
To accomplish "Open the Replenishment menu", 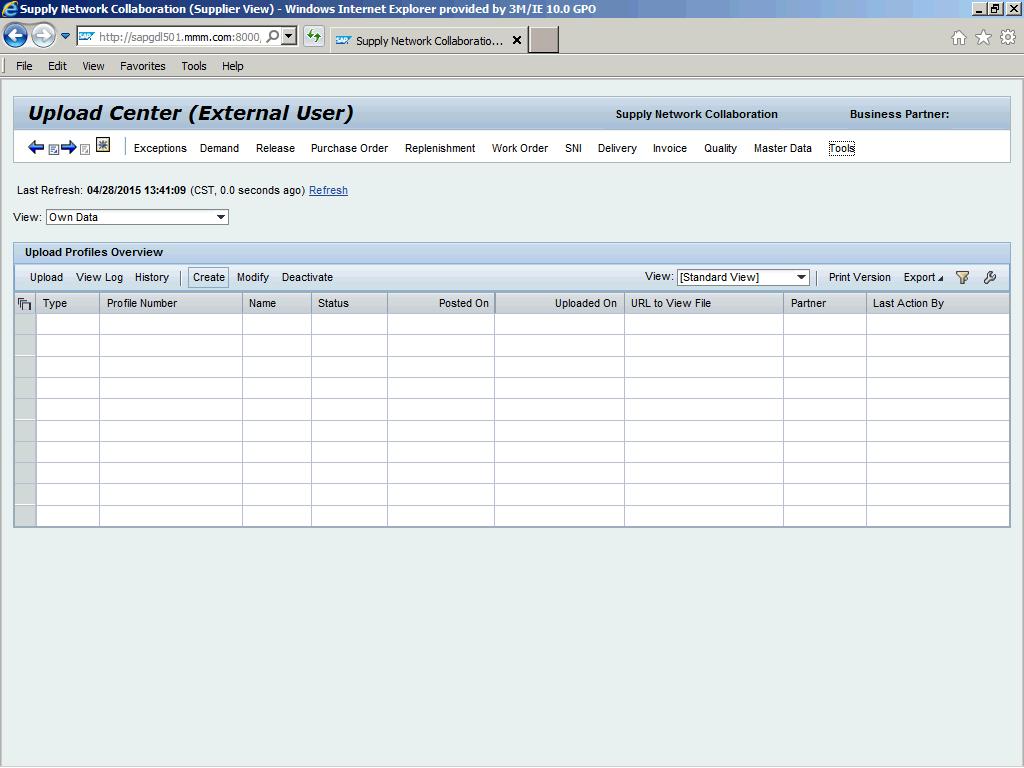I will coord(440,148).
